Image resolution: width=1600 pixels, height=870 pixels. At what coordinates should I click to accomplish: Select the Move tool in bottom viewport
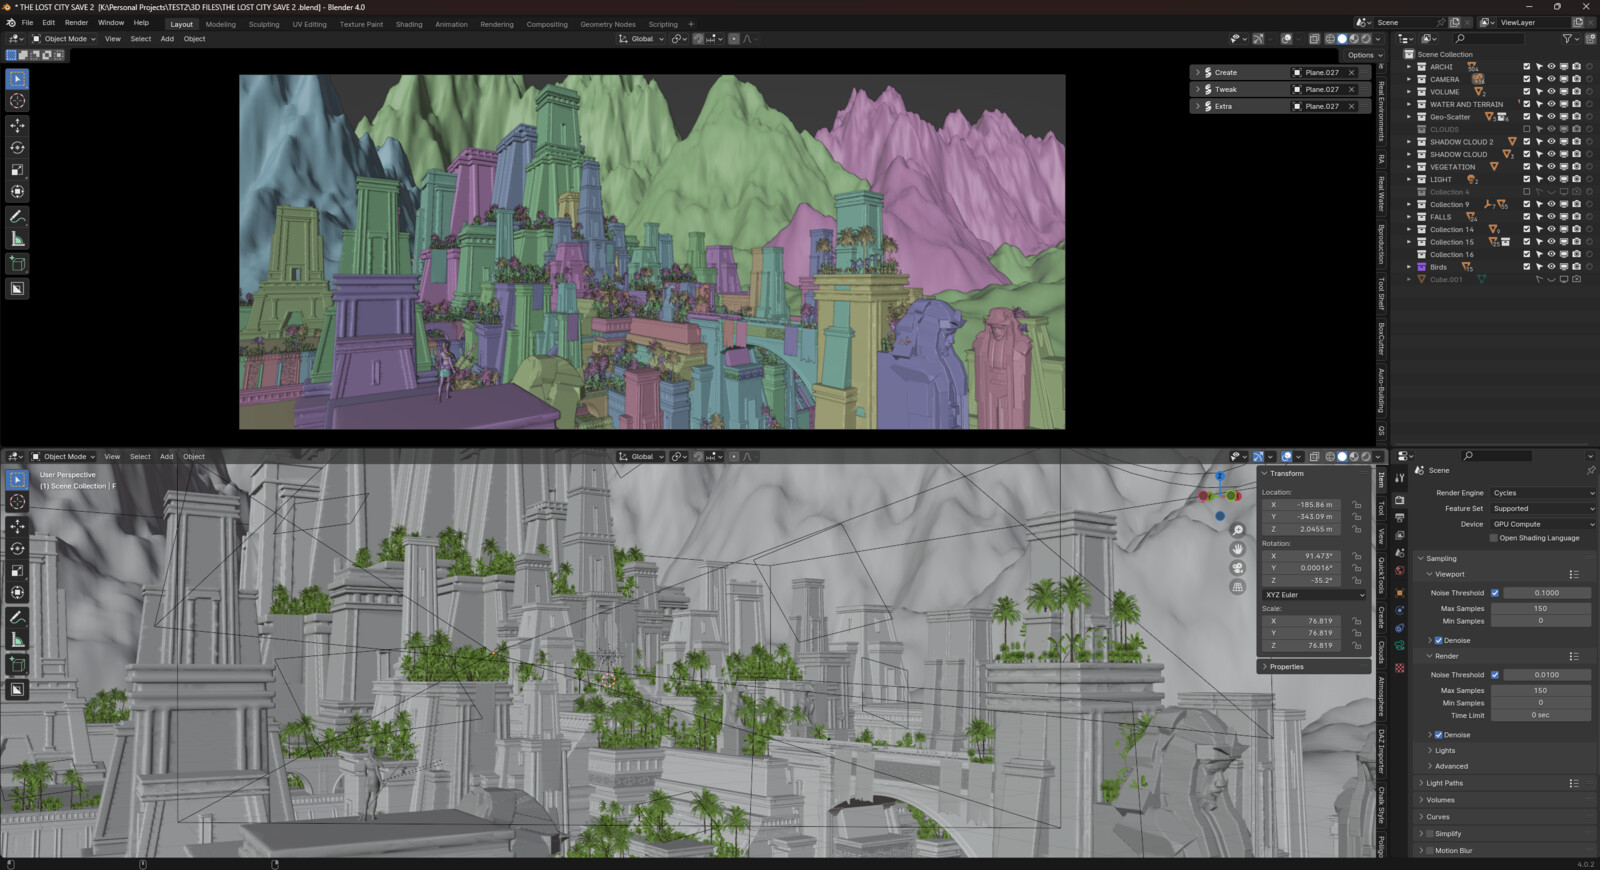(x=17, y=526)
